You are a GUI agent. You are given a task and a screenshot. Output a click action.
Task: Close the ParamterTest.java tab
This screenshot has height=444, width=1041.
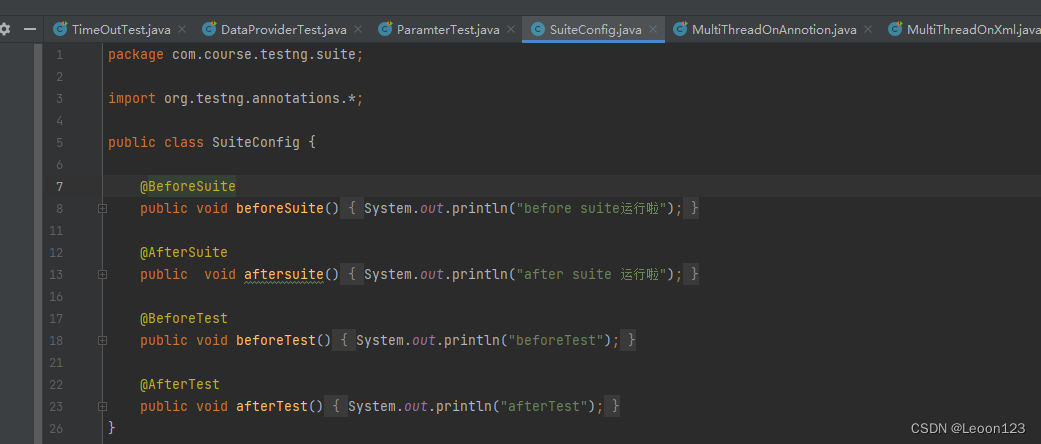(x=511, y=30)
